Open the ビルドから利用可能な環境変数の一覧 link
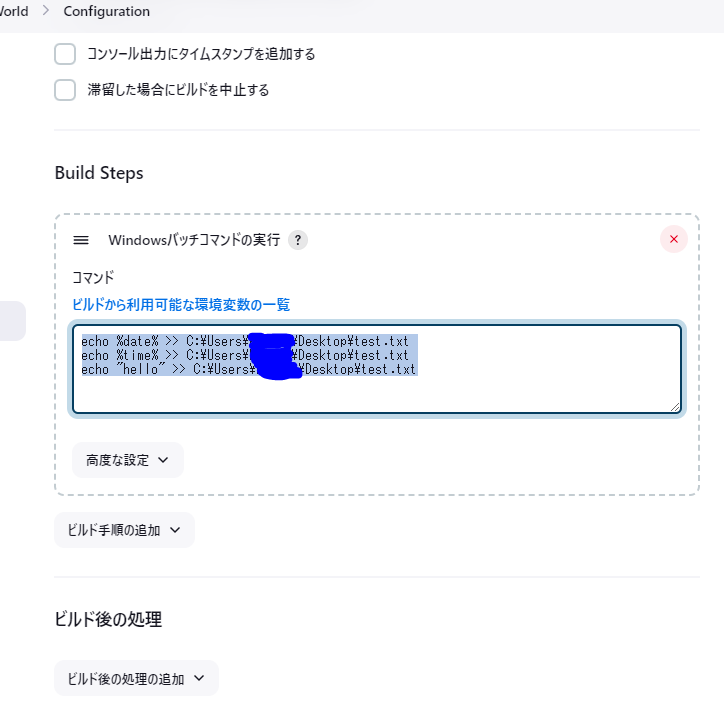Screen dimensions: 724x714 point(181,304)
